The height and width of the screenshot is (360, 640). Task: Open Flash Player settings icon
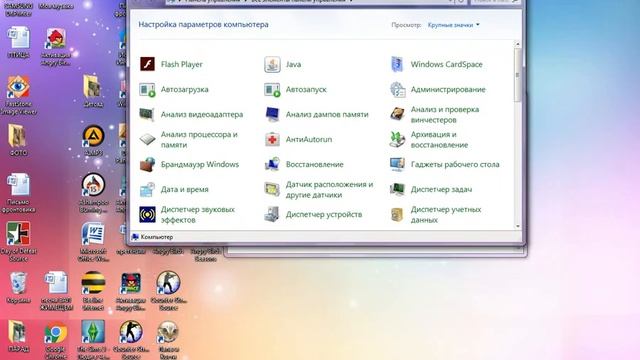pyautogui.click(x=147, y=64)
